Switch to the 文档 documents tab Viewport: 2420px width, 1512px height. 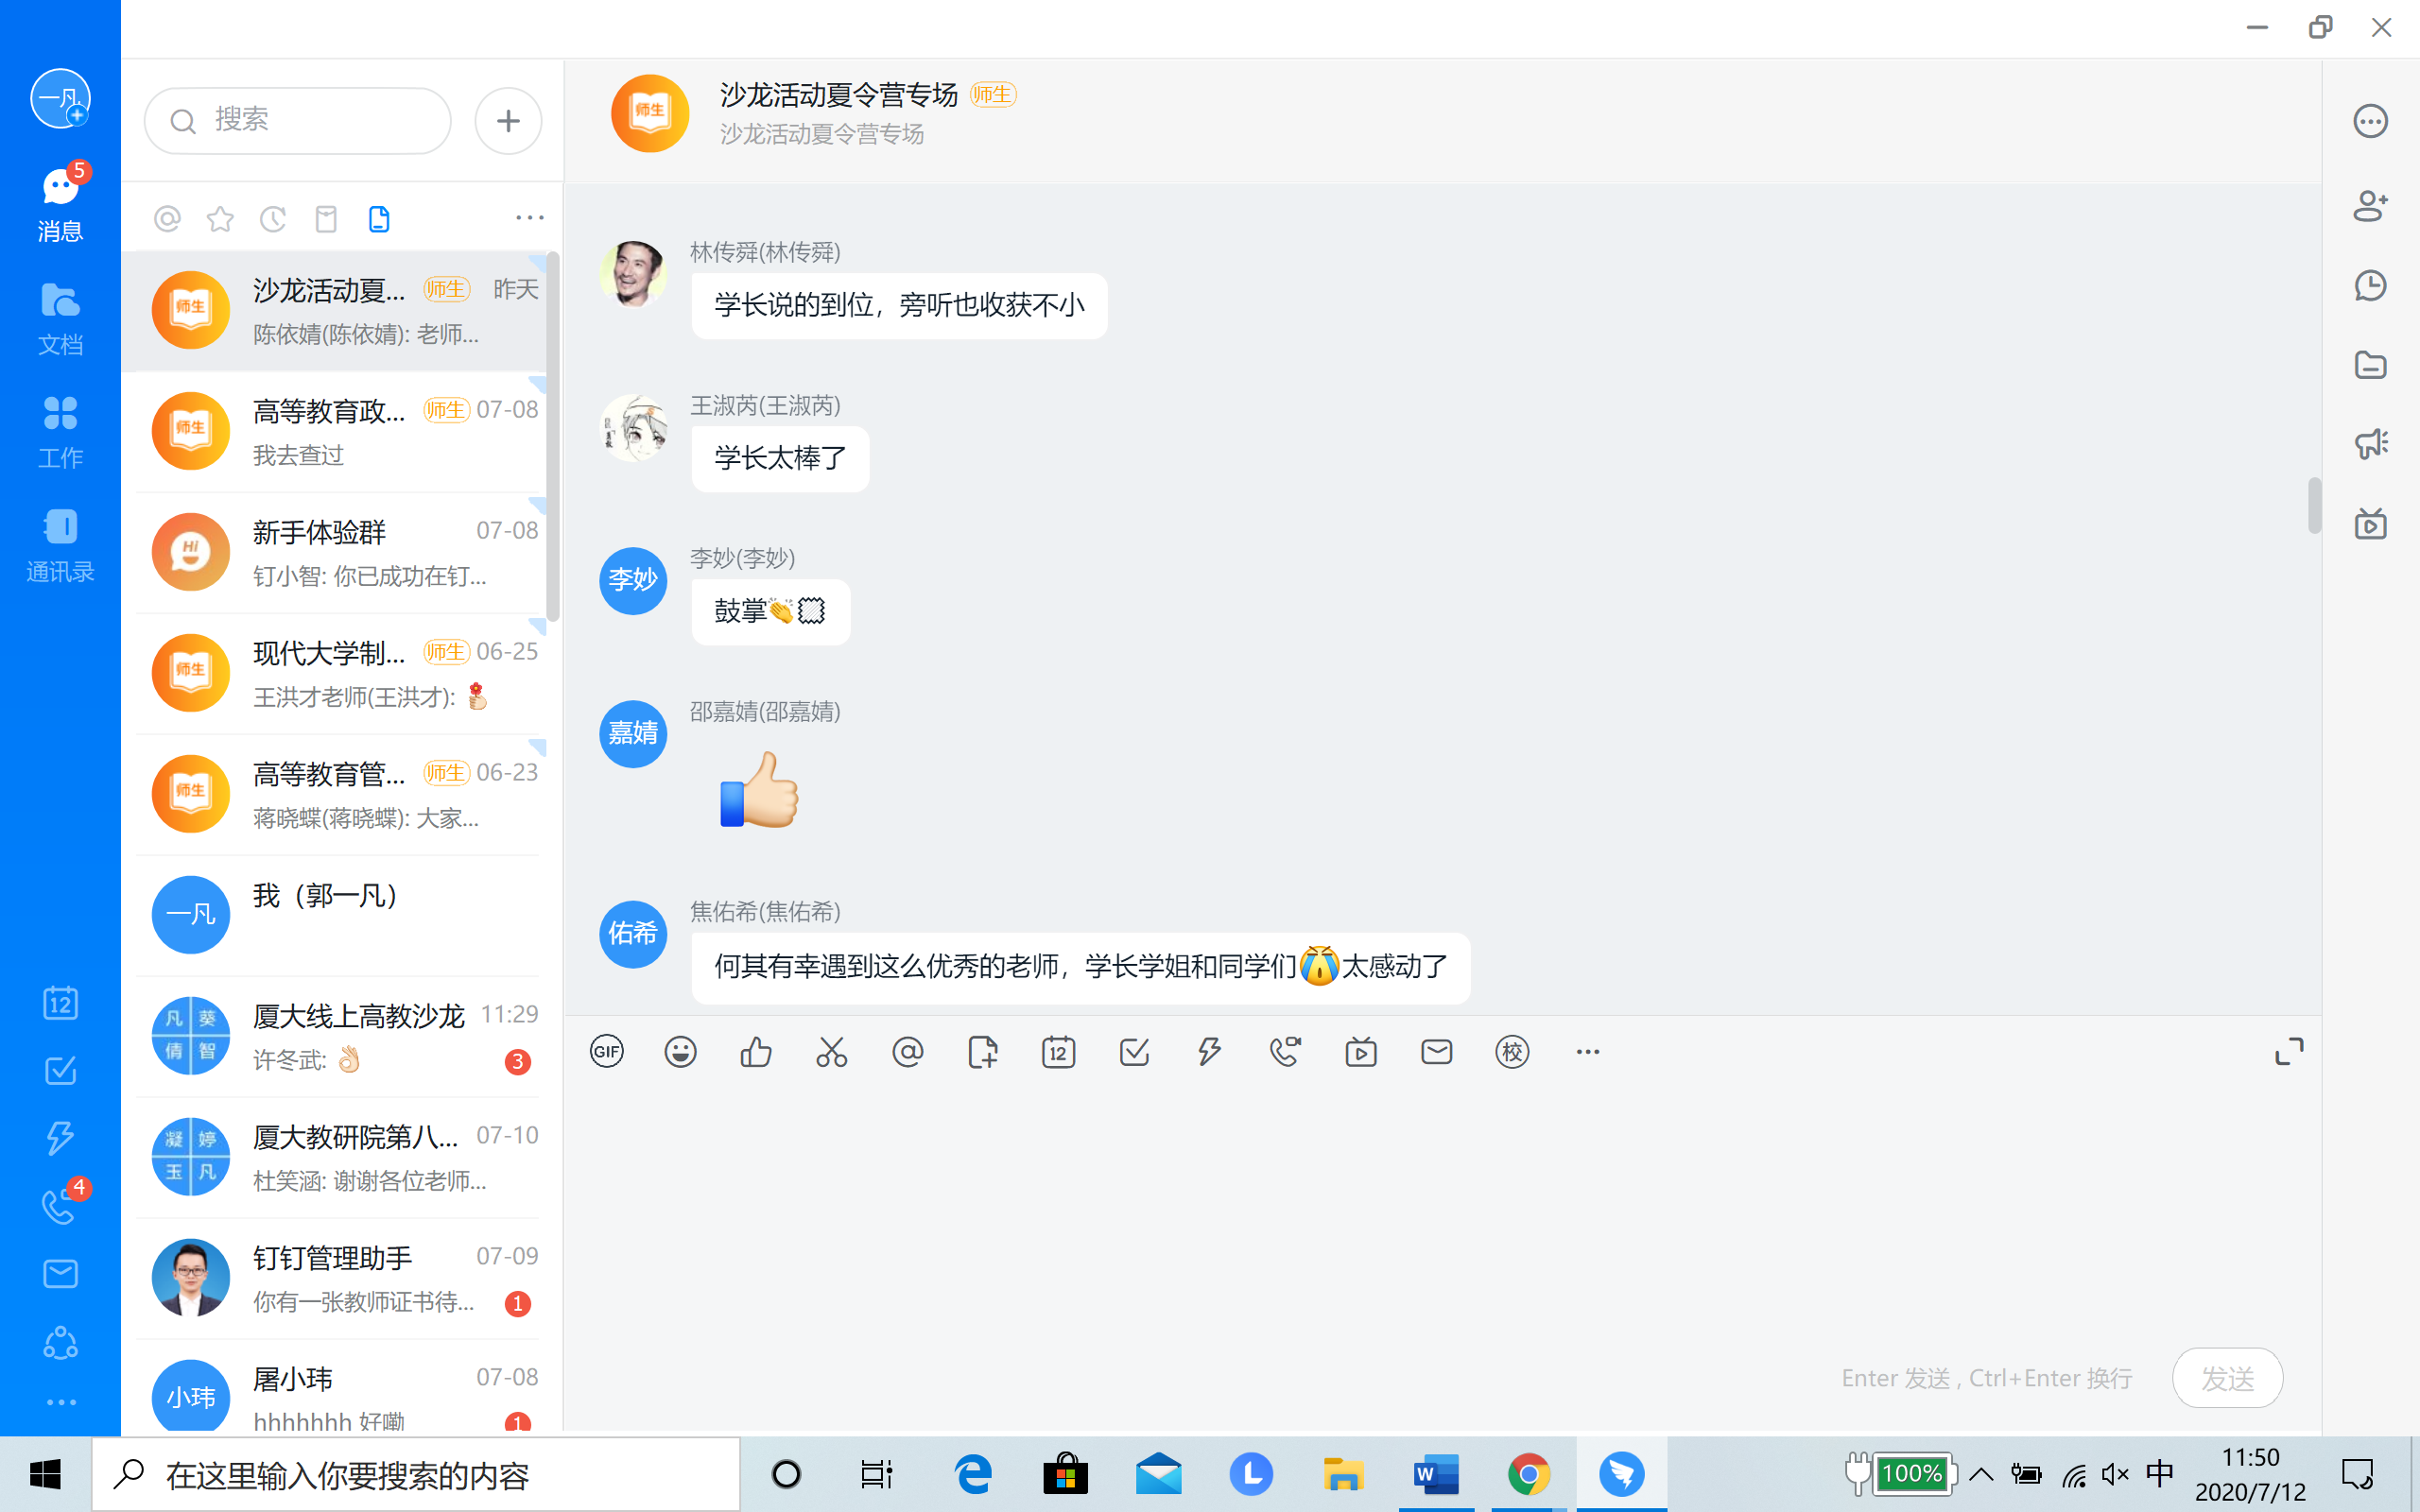[x=60, y=318]
